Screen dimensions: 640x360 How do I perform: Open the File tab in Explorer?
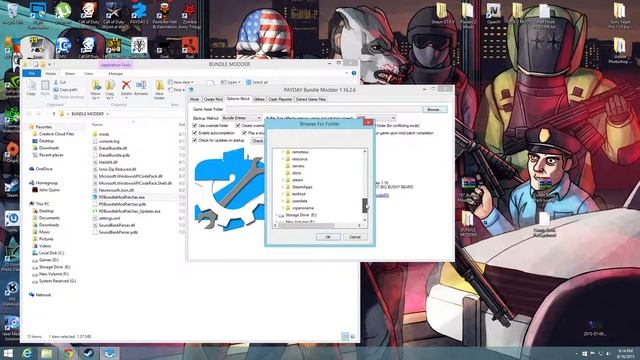[x=31, y=73]
